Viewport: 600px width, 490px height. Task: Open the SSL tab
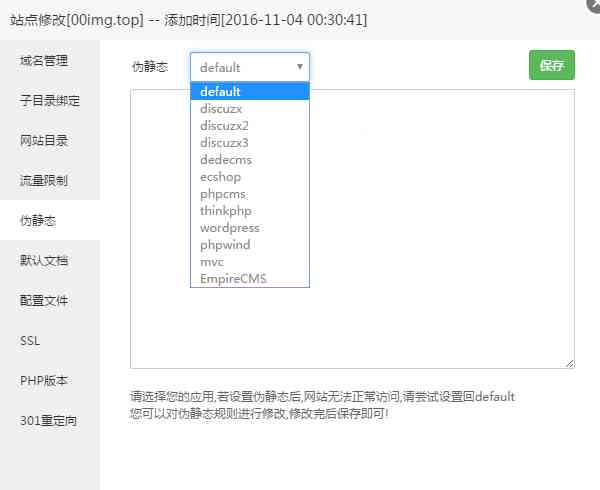(x=50, y=340)
